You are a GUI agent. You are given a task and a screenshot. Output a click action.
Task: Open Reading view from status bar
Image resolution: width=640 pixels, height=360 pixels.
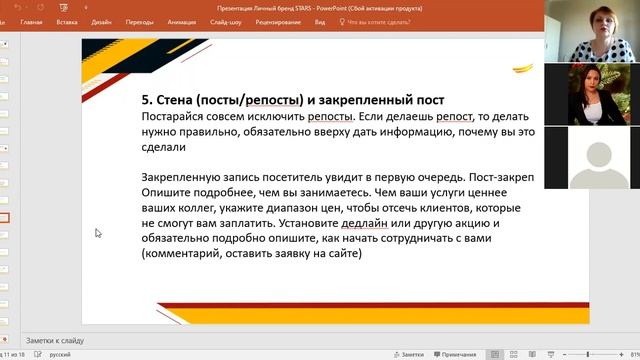(532, 354)
